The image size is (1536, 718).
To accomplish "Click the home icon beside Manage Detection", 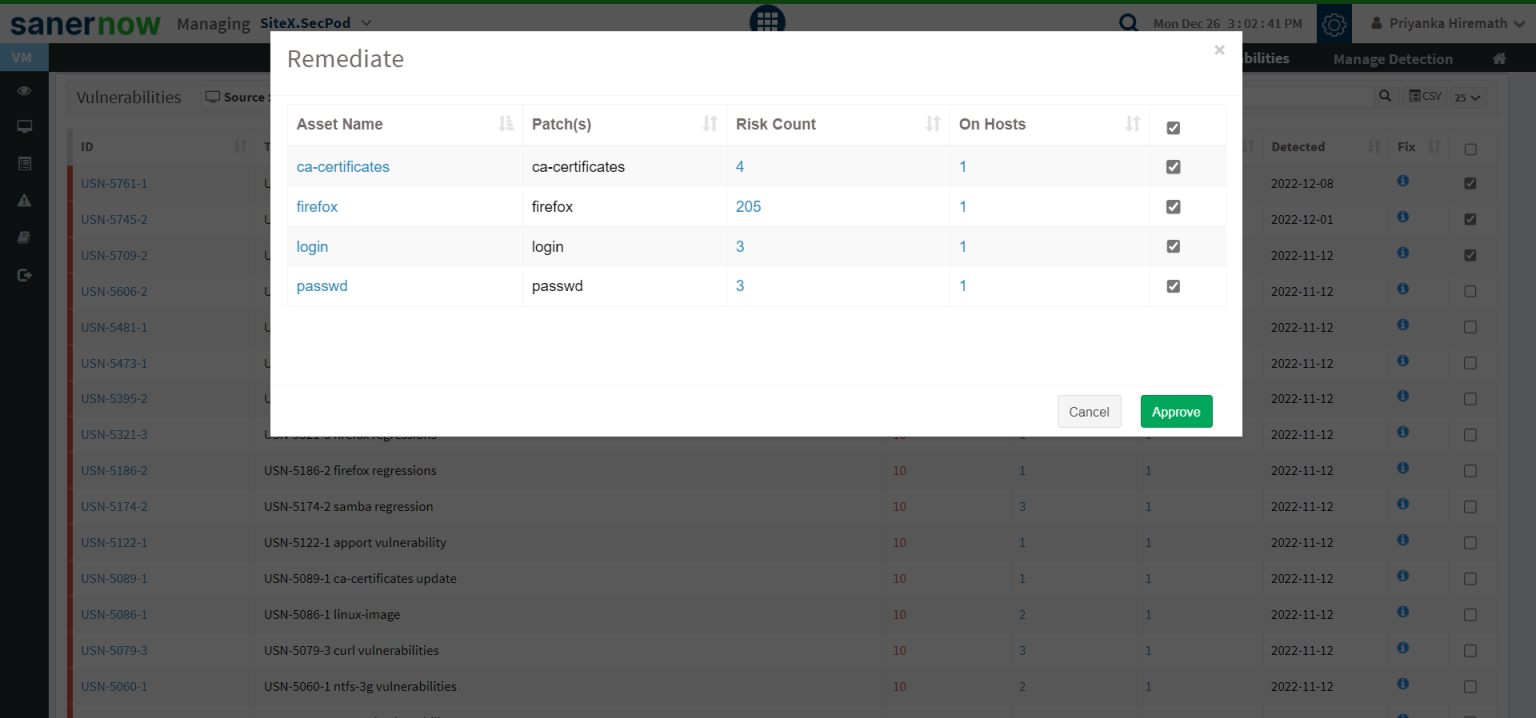I will [1498, 58].
